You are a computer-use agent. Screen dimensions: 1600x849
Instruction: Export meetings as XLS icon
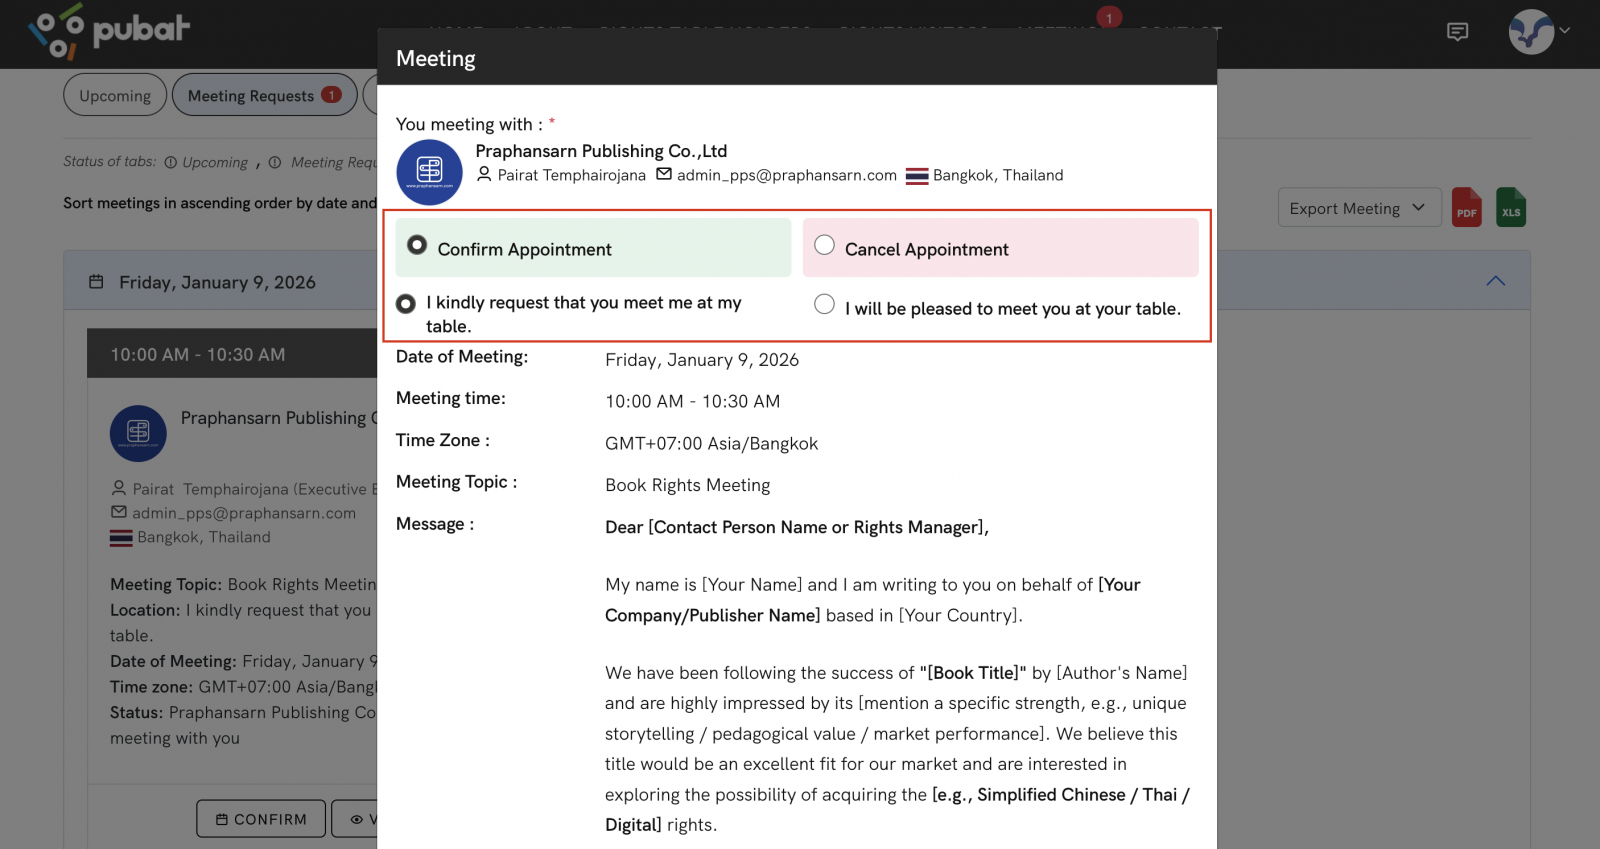(x=1510, y=208)
